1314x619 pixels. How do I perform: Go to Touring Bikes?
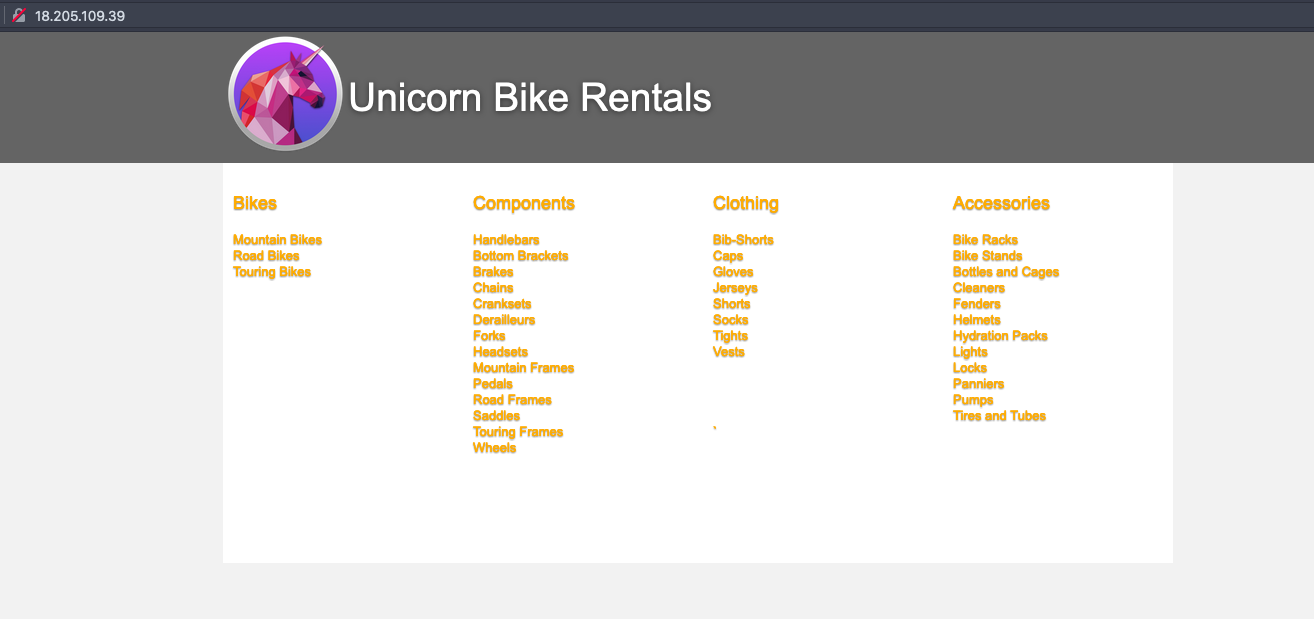click(272, 272)
